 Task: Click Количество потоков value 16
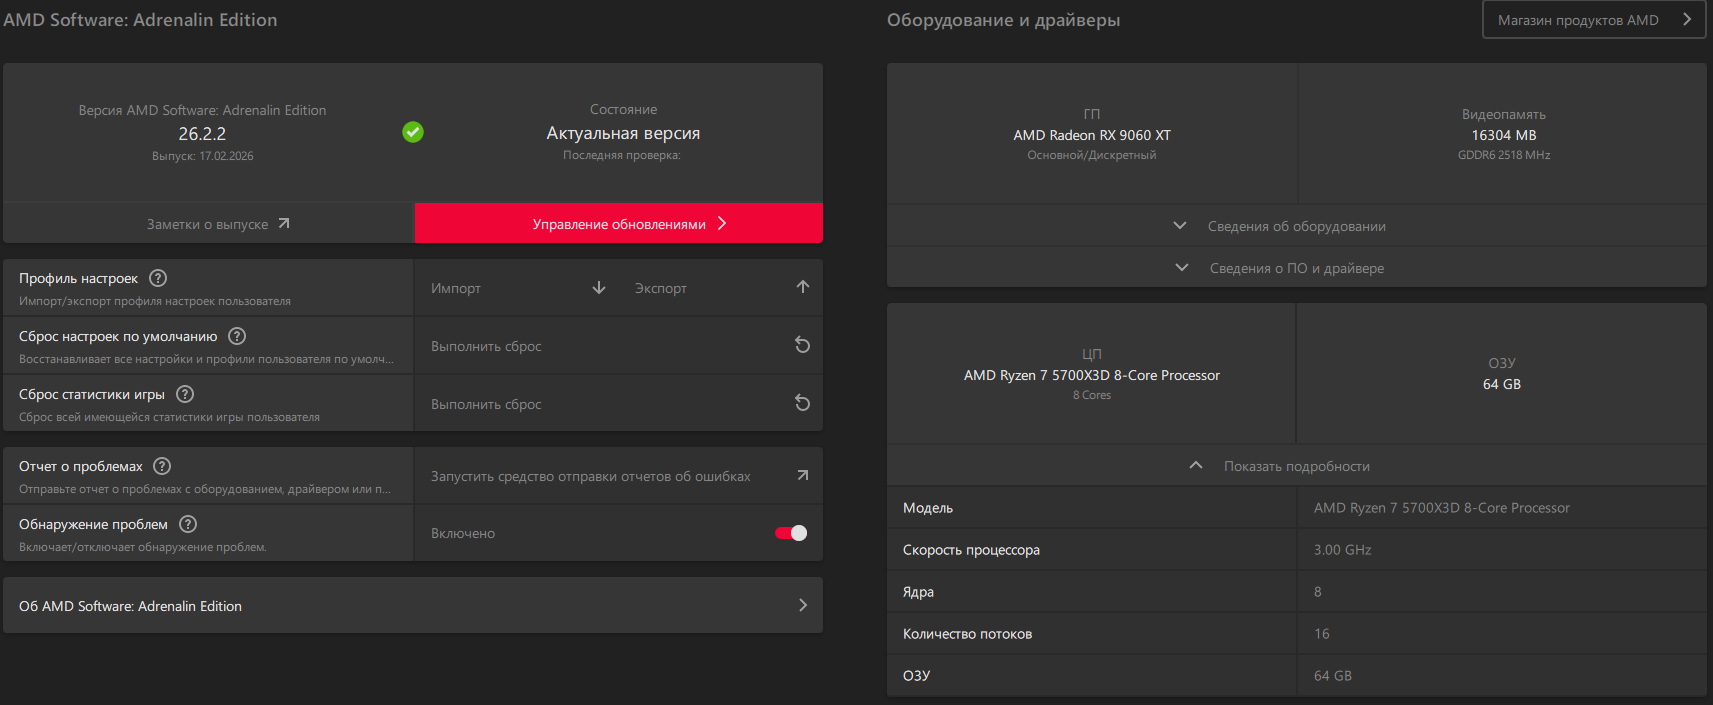[1322, 634]
